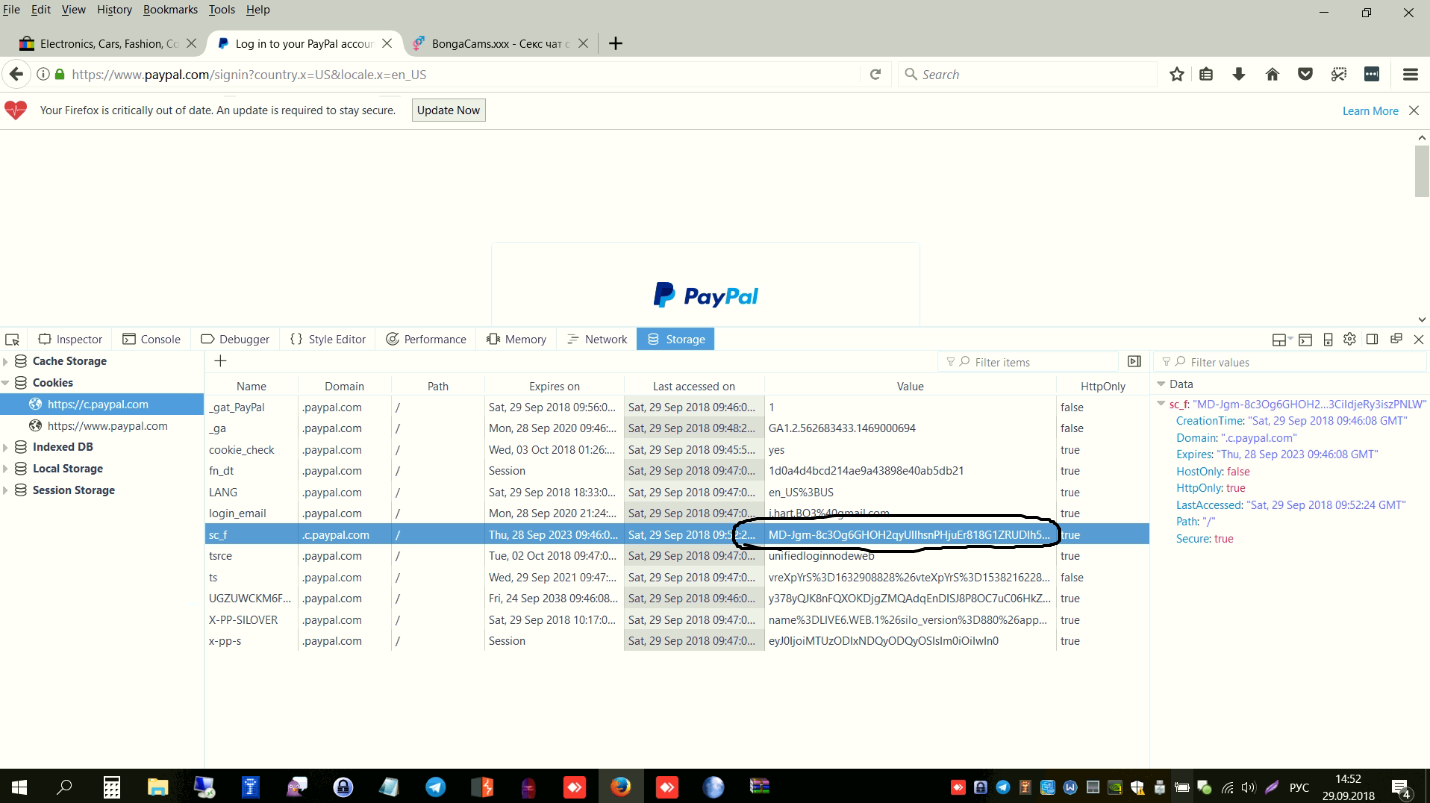Image resolution: width=1430 pixels, height=803 pixels.
Task: Expand the Session Storage tree node
Action: (6, 490)
